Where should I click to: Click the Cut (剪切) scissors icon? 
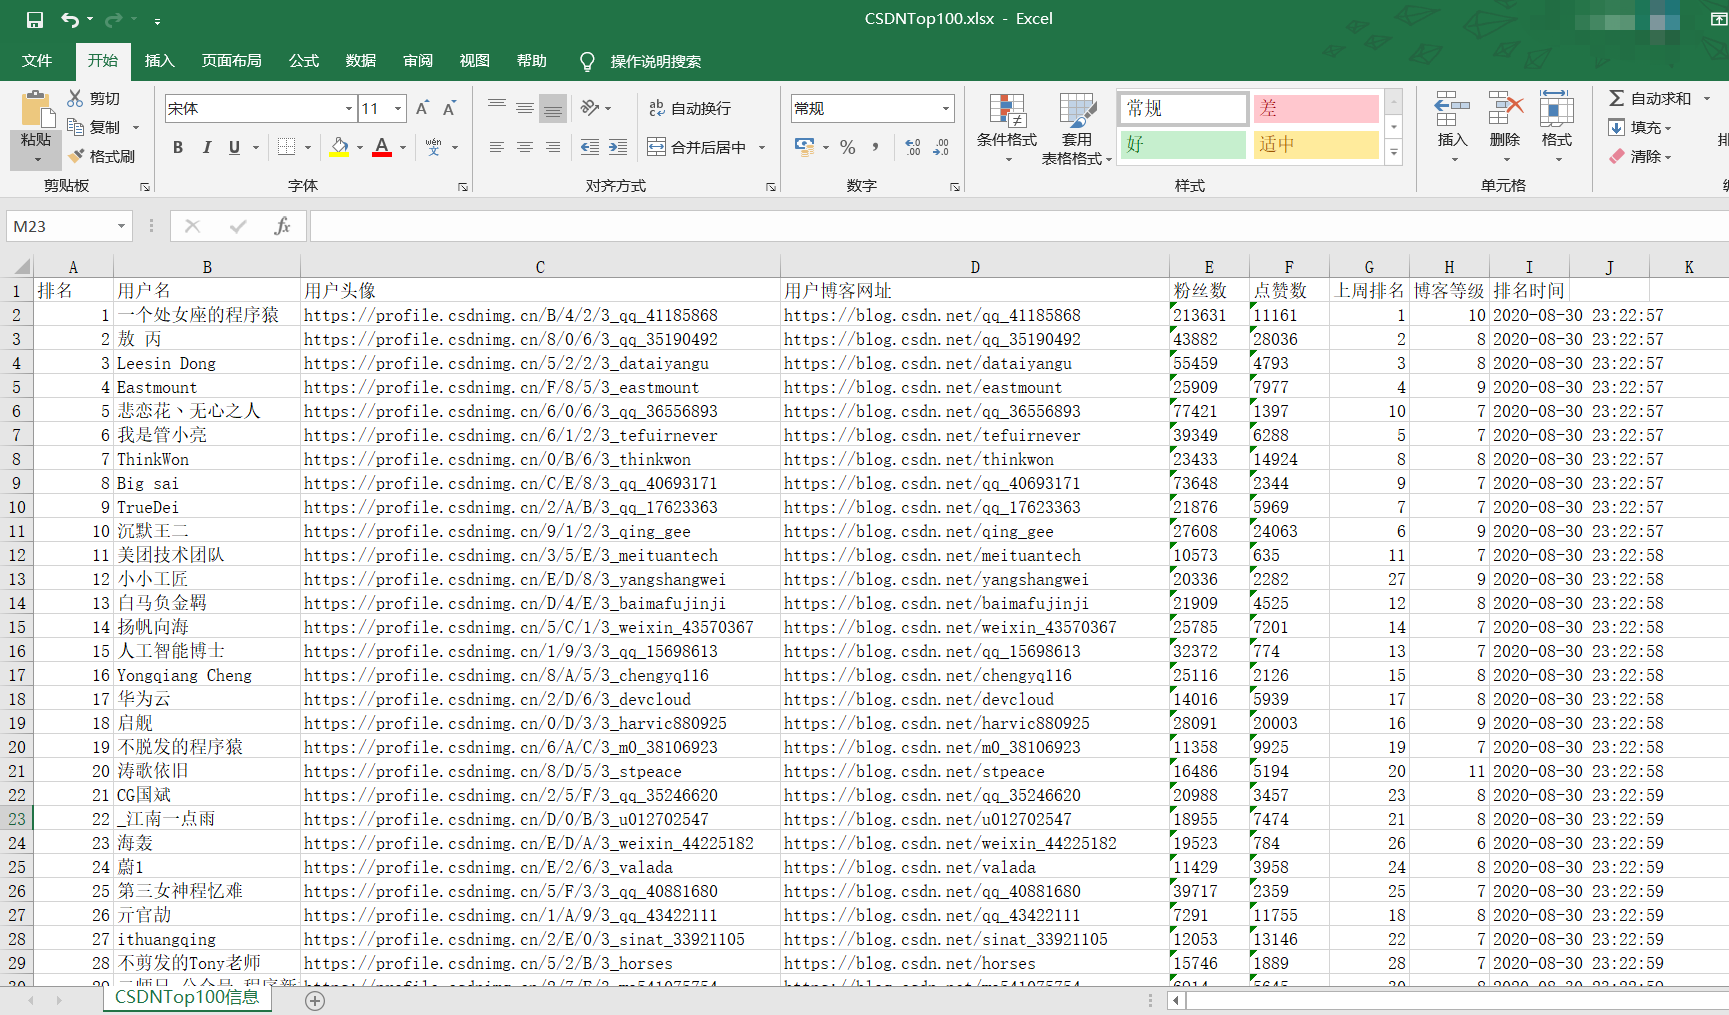point(75,98)
